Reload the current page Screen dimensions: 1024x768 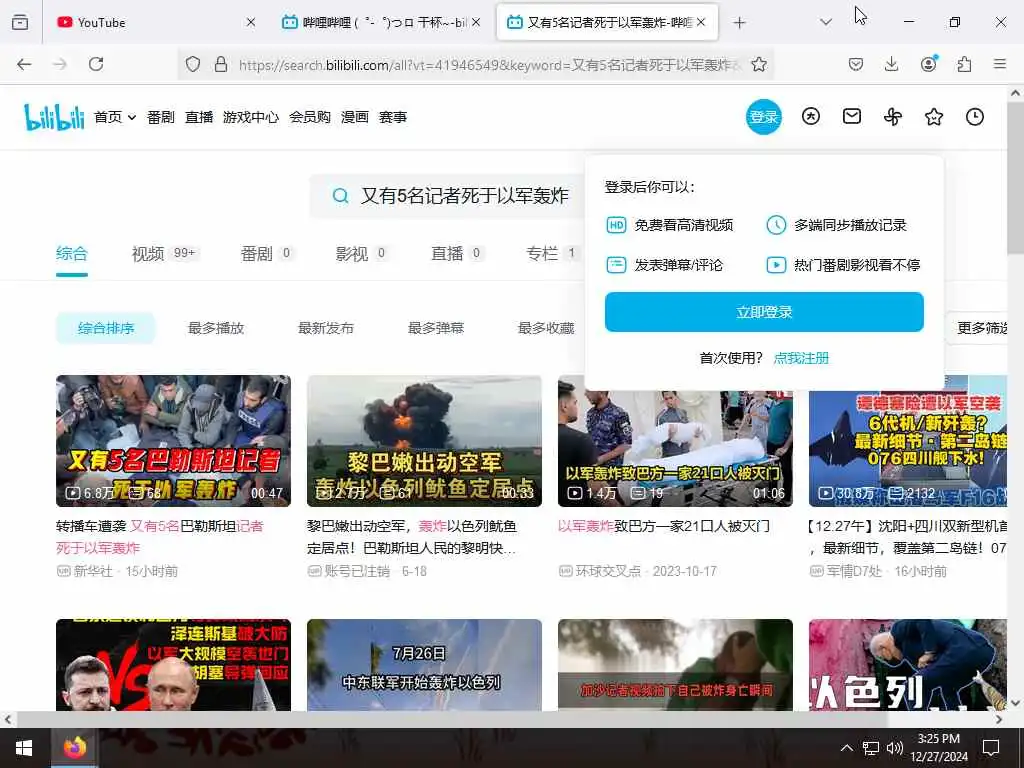pyautogui.click(x=96, y=64)
